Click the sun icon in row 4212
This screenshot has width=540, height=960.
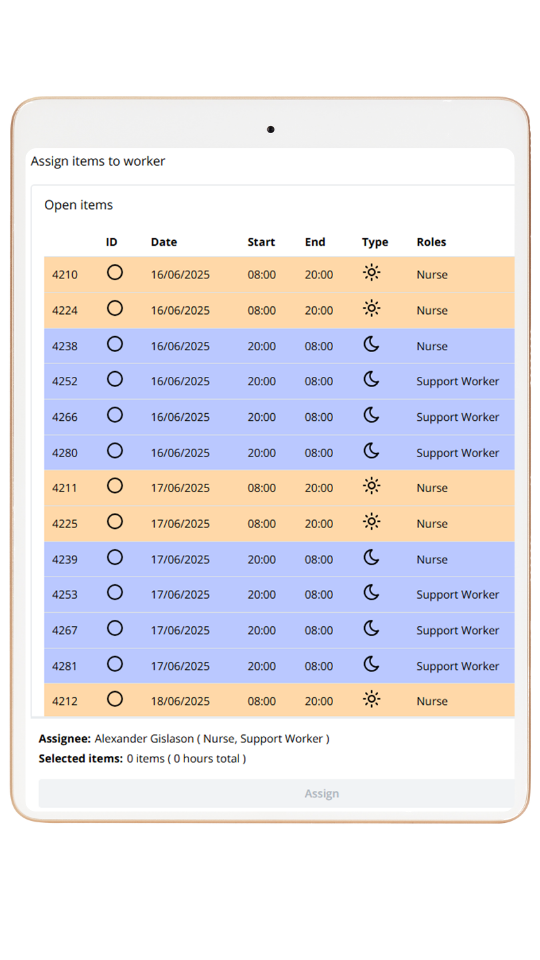pyautogui.click(x=371, y=699)
